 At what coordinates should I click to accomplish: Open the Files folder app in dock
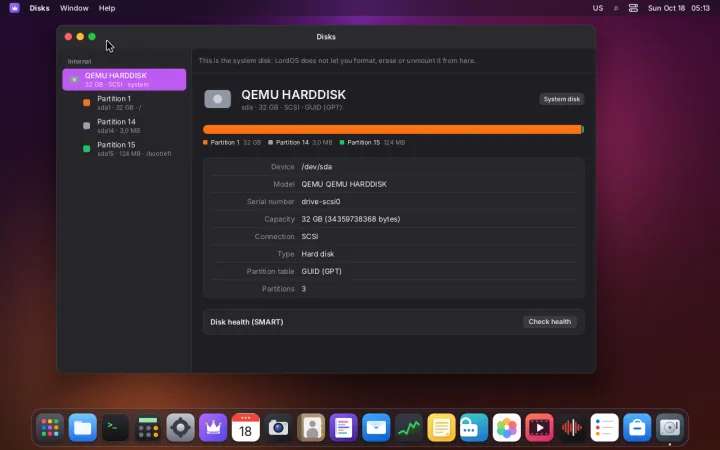click(83, 428)
